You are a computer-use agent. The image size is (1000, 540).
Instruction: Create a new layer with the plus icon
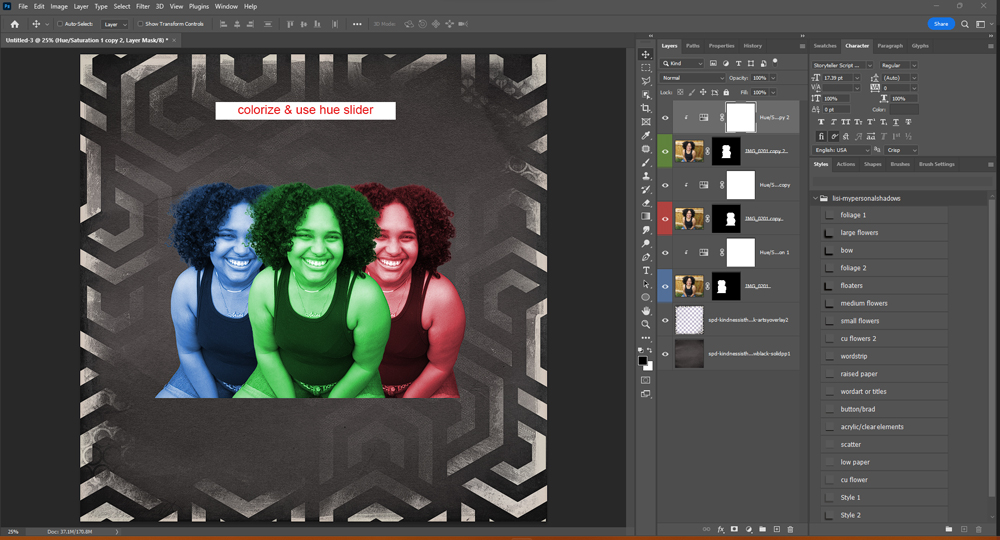click(776, 529)
